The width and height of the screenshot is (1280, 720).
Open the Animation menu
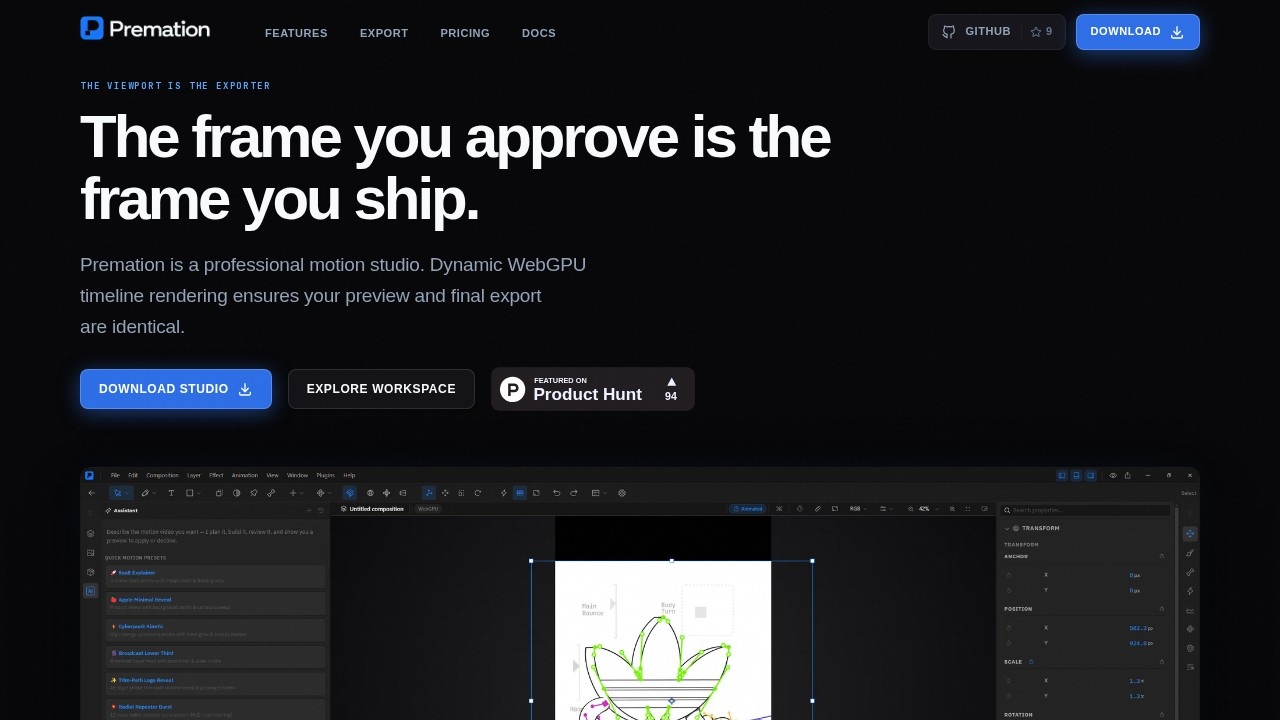(x=245, y=475)
